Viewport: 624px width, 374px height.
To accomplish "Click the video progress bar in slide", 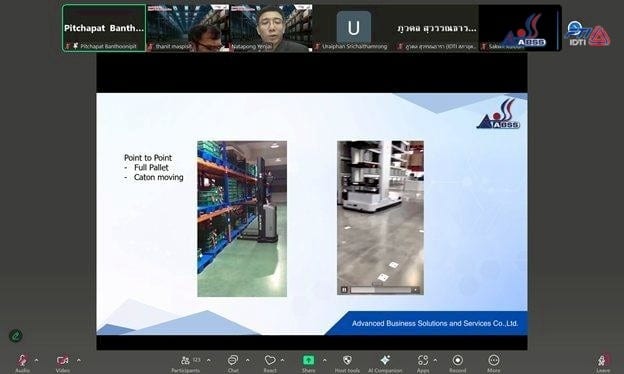I will (x=381, y=290).
